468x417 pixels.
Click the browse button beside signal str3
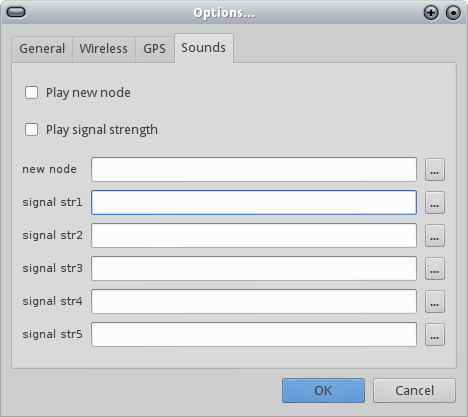pyautogui.click(x=435, y=268)
